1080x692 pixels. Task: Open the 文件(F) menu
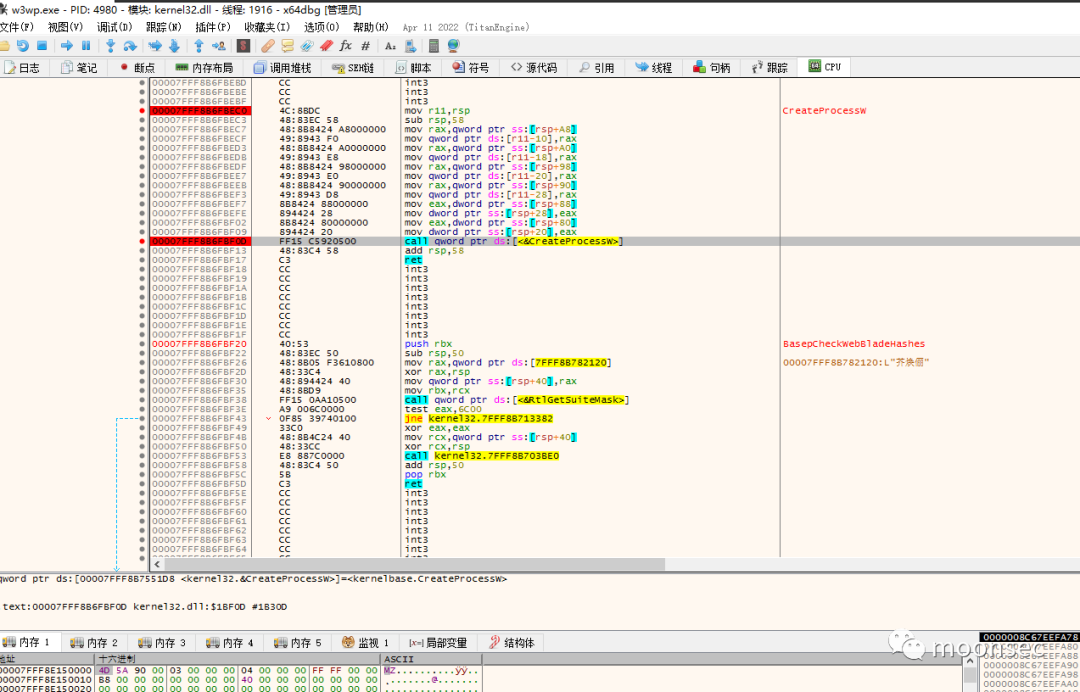click(17, 28)
